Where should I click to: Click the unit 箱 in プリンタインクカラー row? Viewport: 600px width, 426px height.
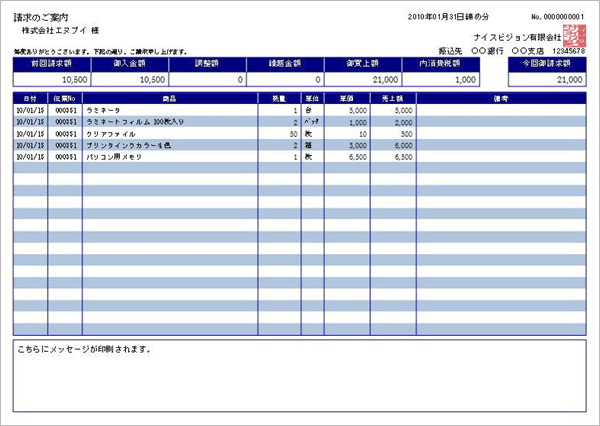point(308,145)
